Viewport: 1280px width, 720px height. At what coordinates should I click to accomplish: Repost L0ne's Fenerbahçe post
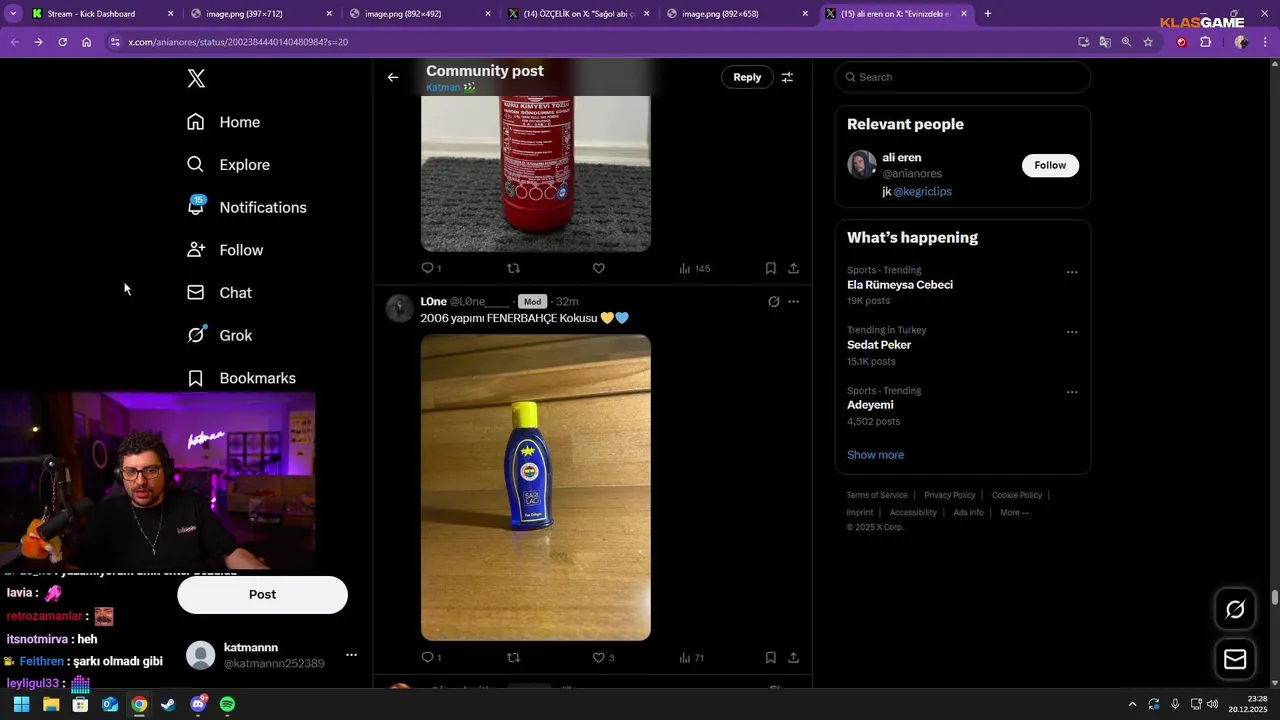(x=514, y=657)
